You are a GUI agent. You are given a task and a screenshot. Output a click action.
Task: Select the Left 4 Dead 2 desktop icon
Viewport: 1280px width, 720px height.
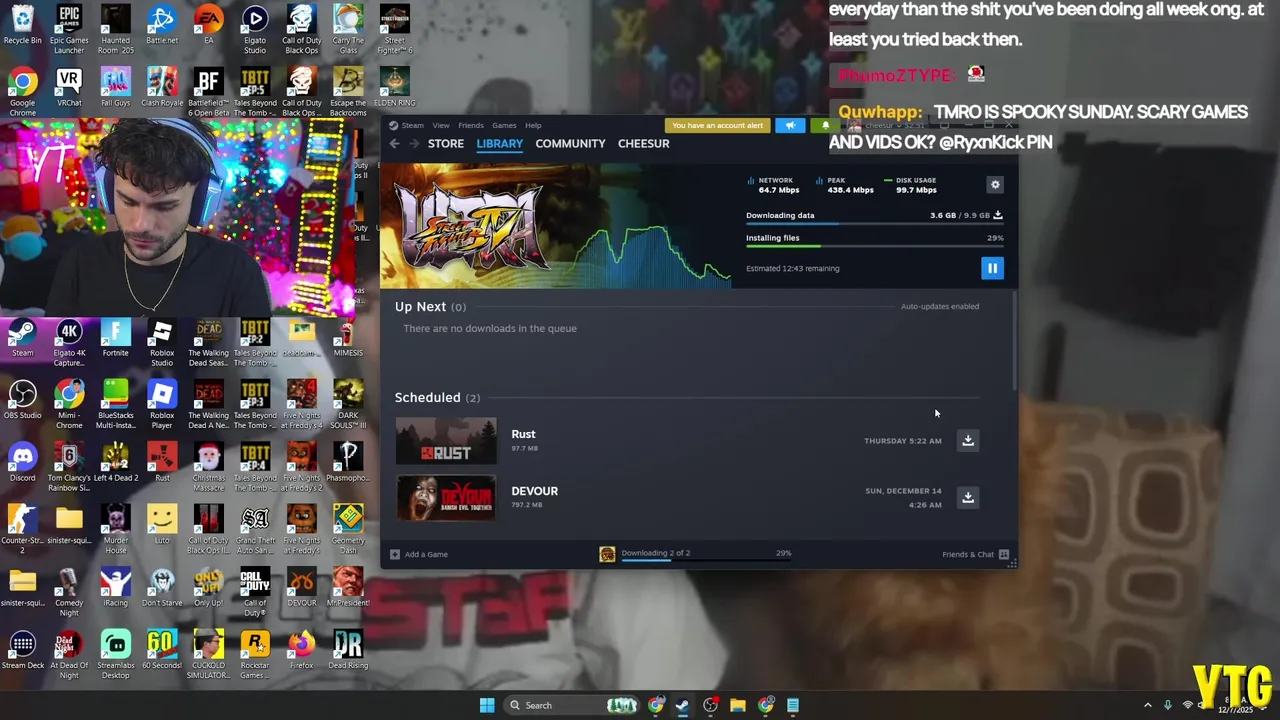[115, 464]
